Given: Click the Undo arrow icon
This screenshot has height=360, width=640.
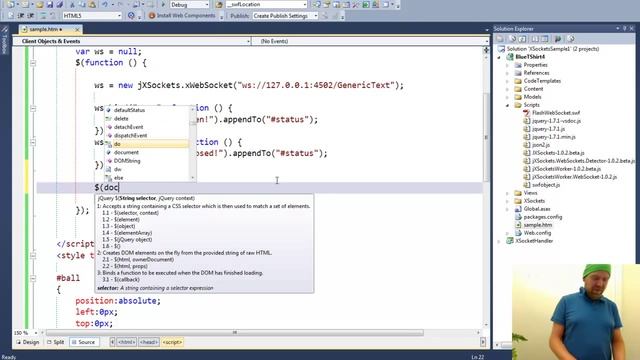Looking at the screenshot, I should point(105,4).
